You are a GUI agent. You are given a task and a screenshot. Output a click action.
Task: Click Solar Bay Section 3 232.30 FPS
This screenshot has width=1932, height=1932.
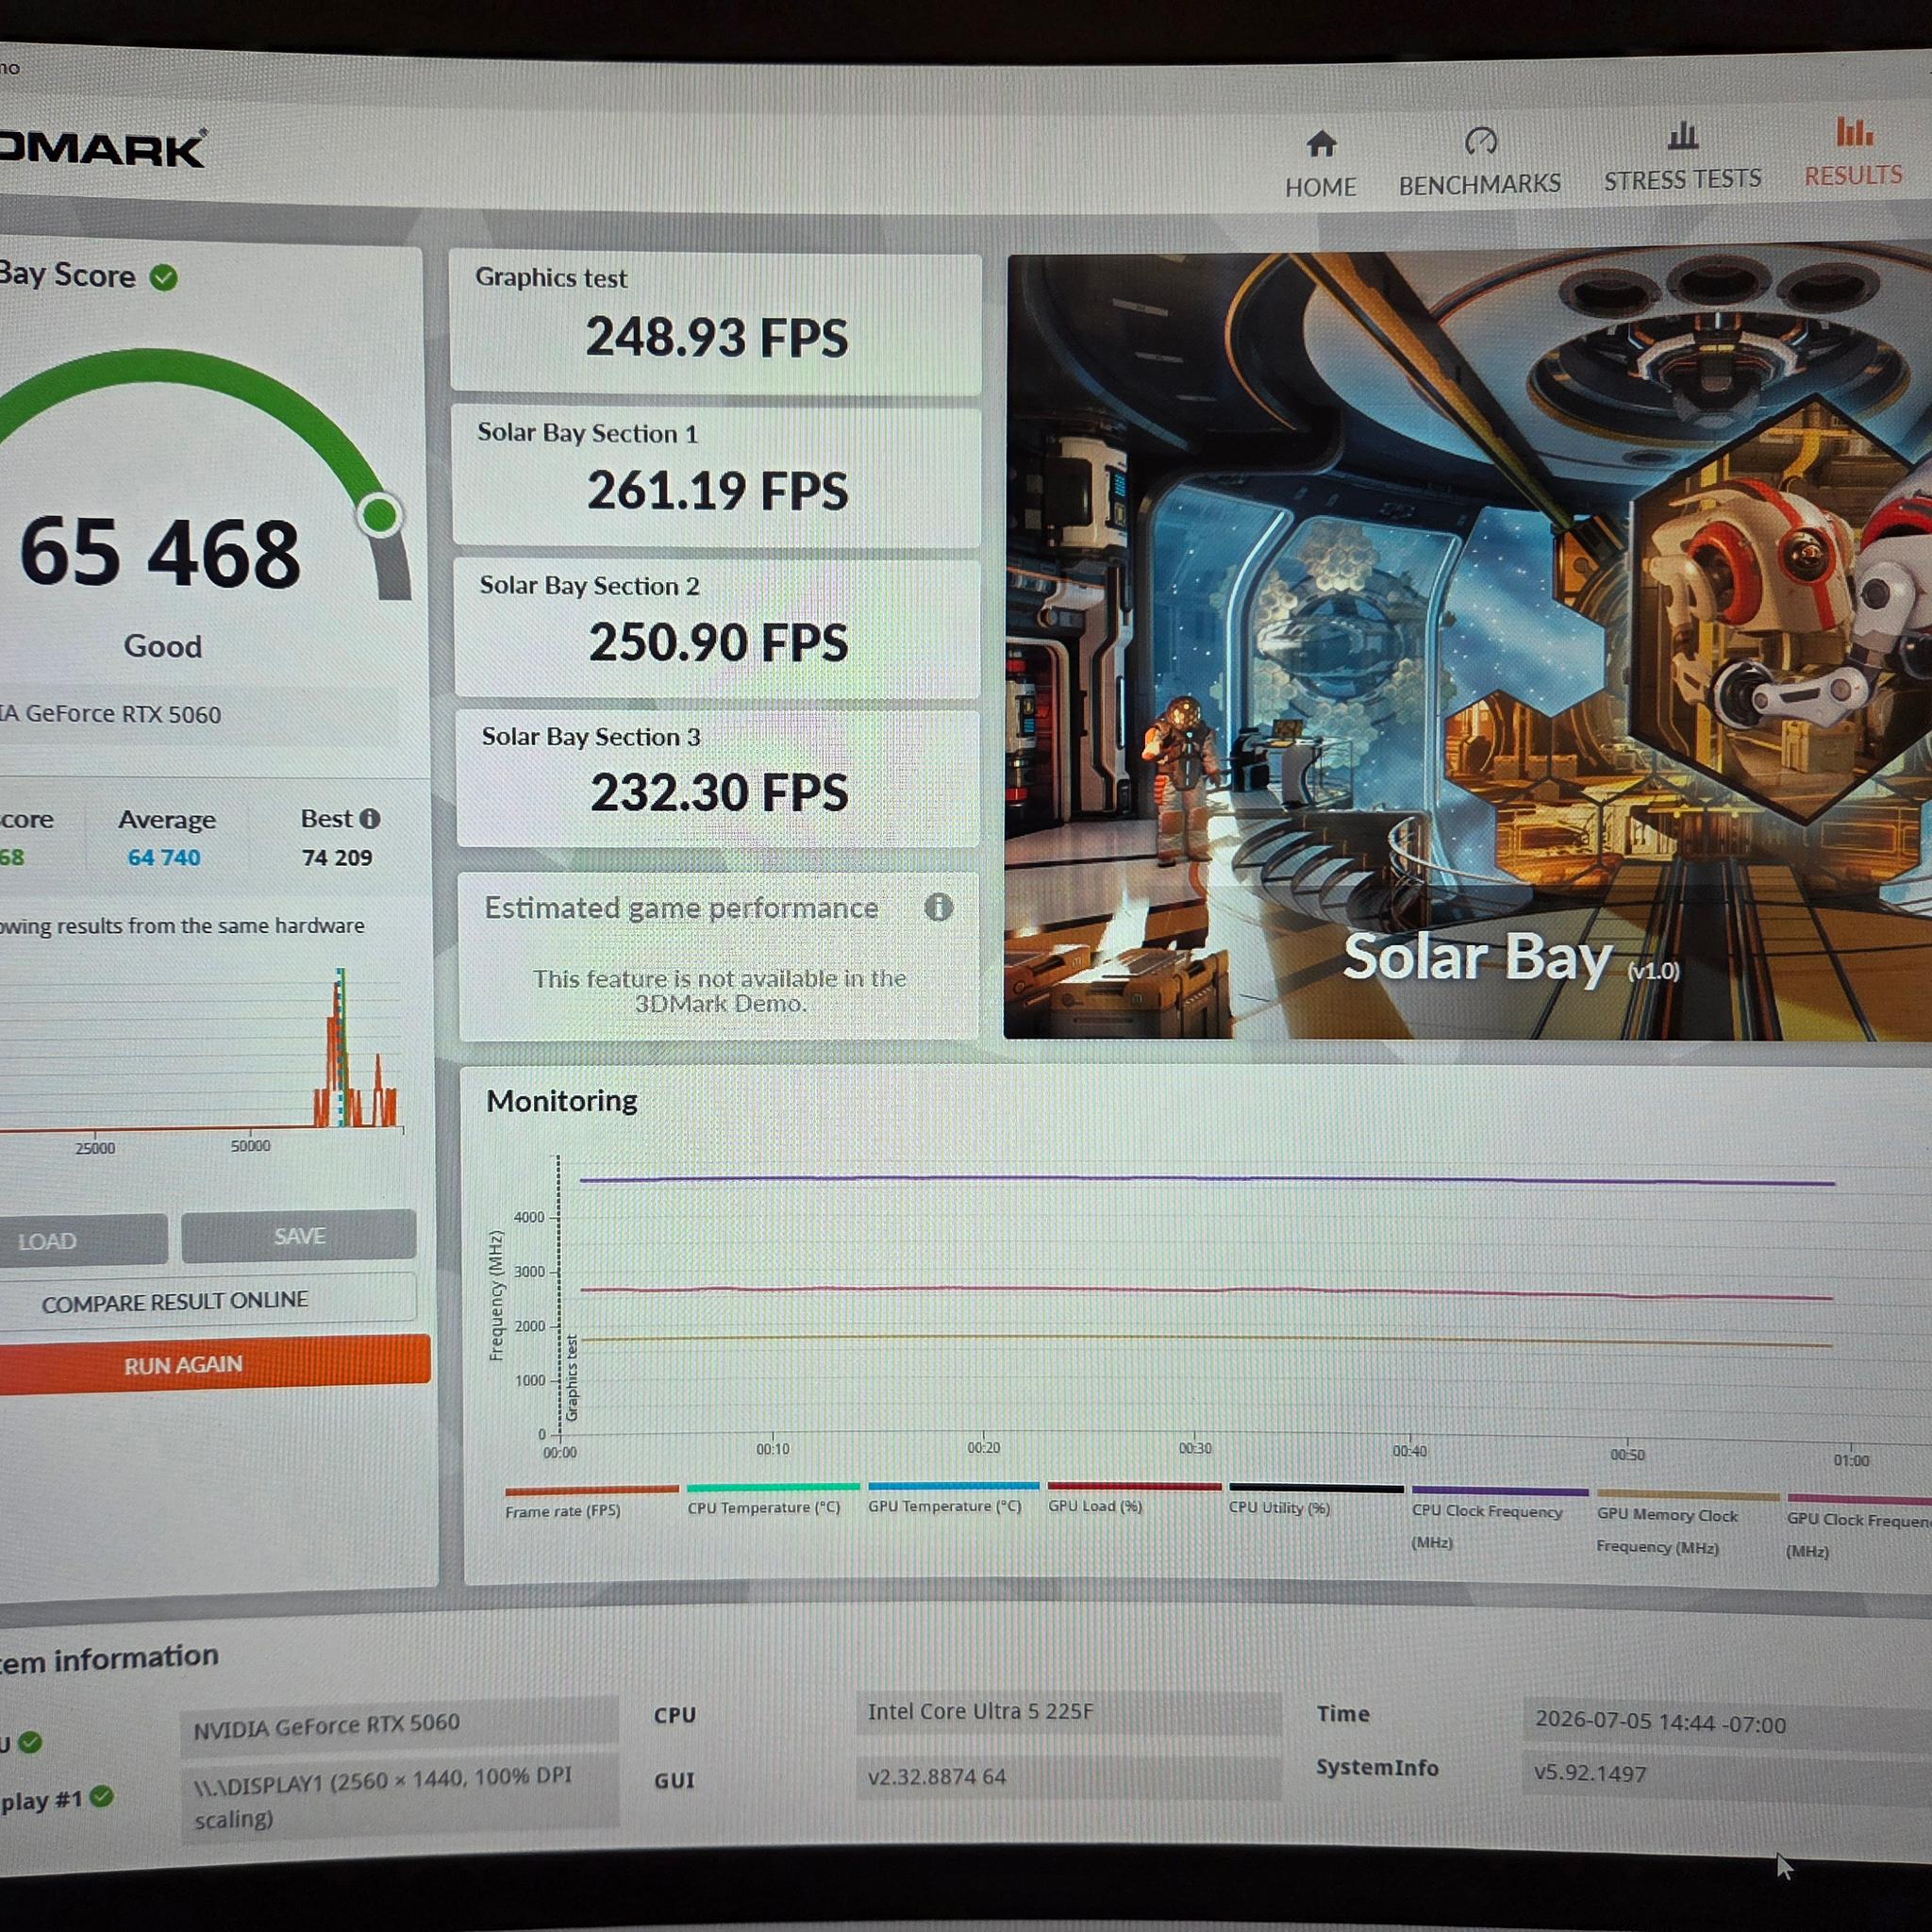click(x=718, y=778)
